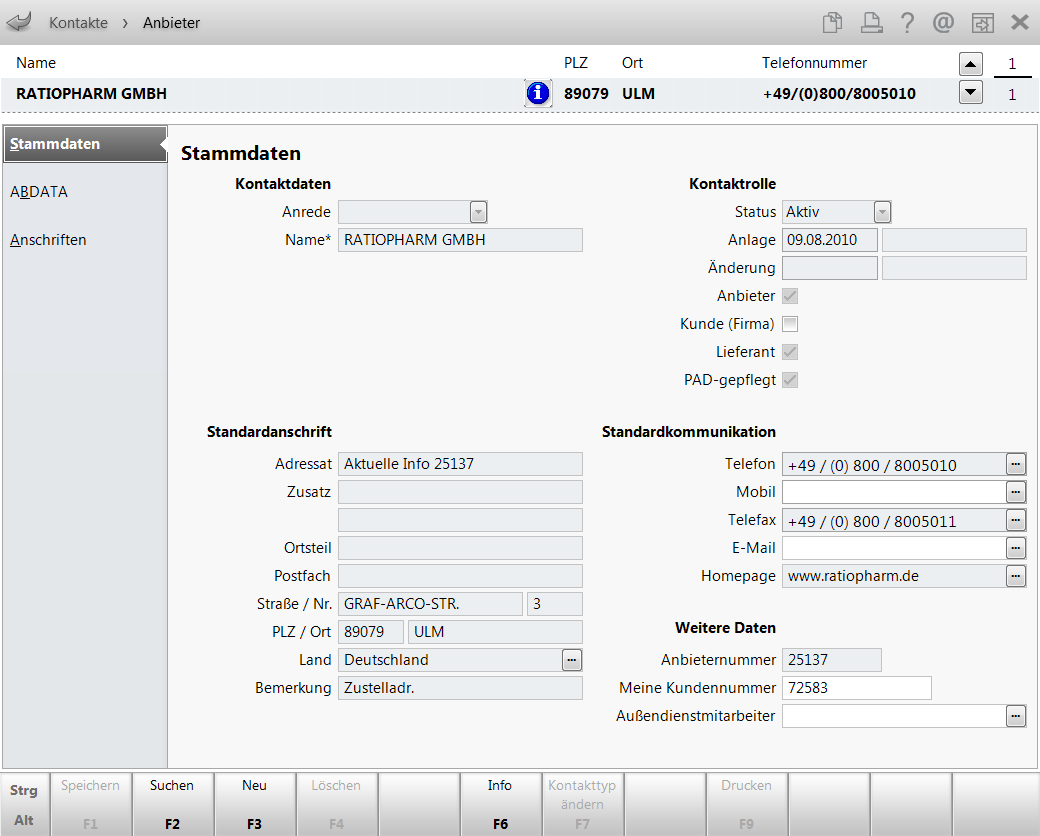1040x836 pixels.
Task: Click the blue info icon next to RATIOPHARM GMBH
Action: [538, 94]
